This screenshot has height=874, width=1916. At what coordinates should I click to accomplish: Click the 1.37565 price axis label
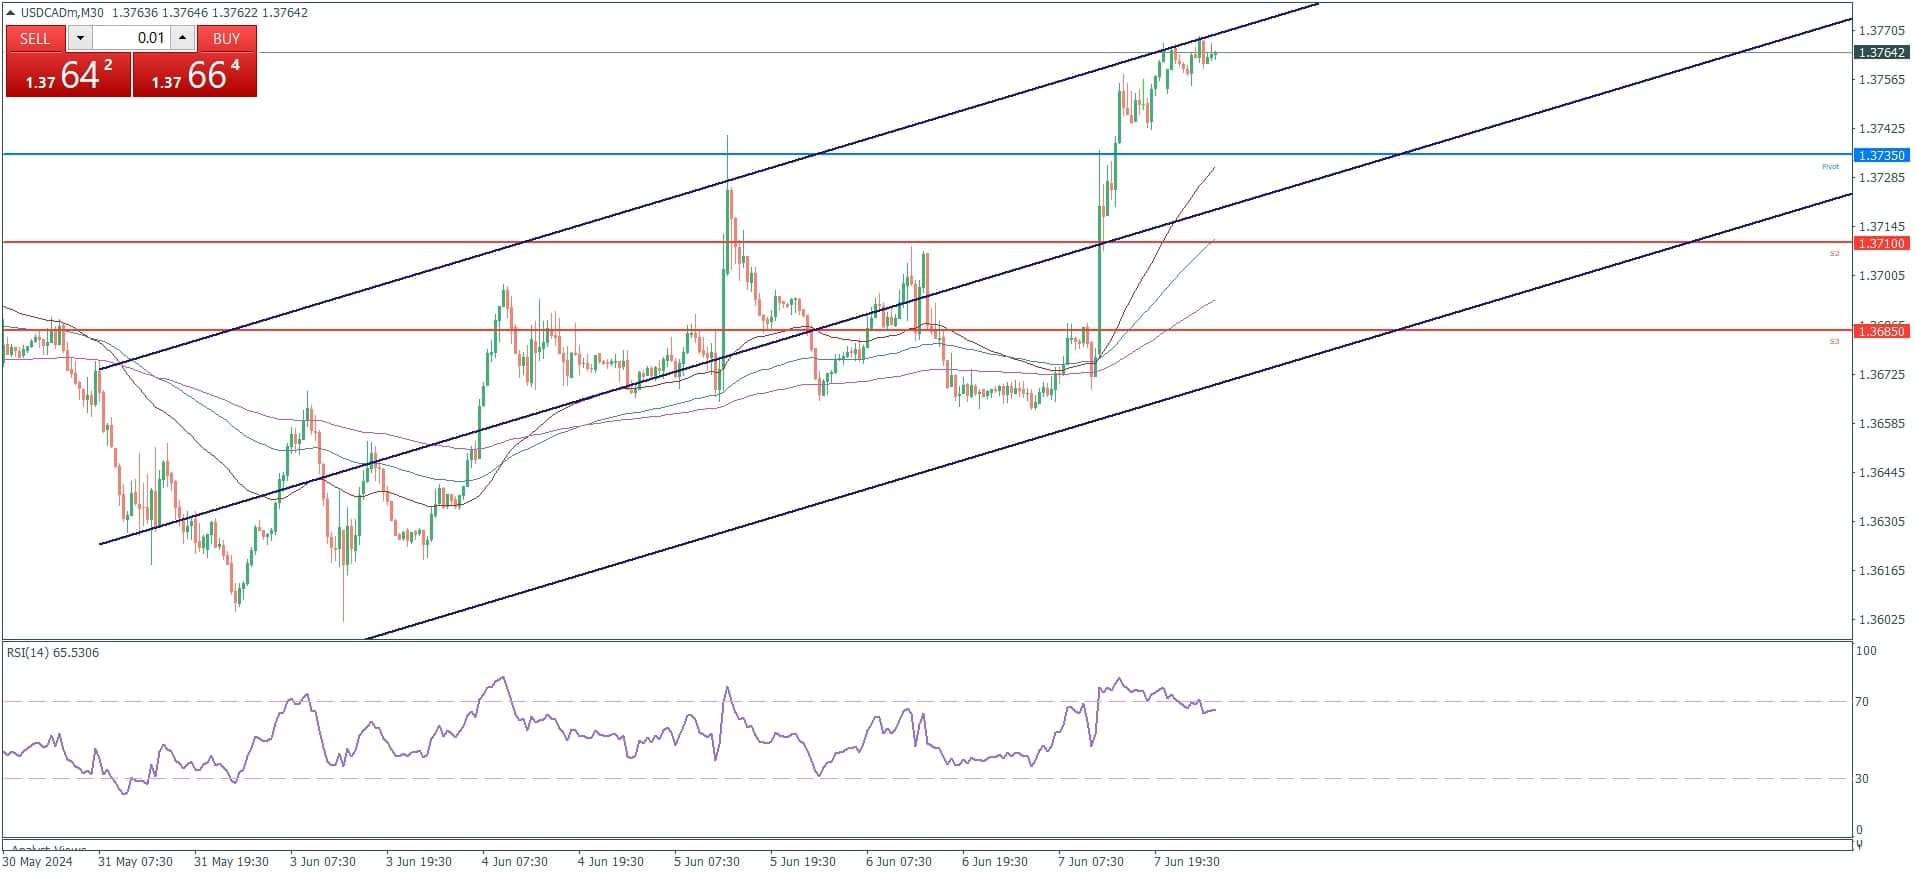(1881, 80)
